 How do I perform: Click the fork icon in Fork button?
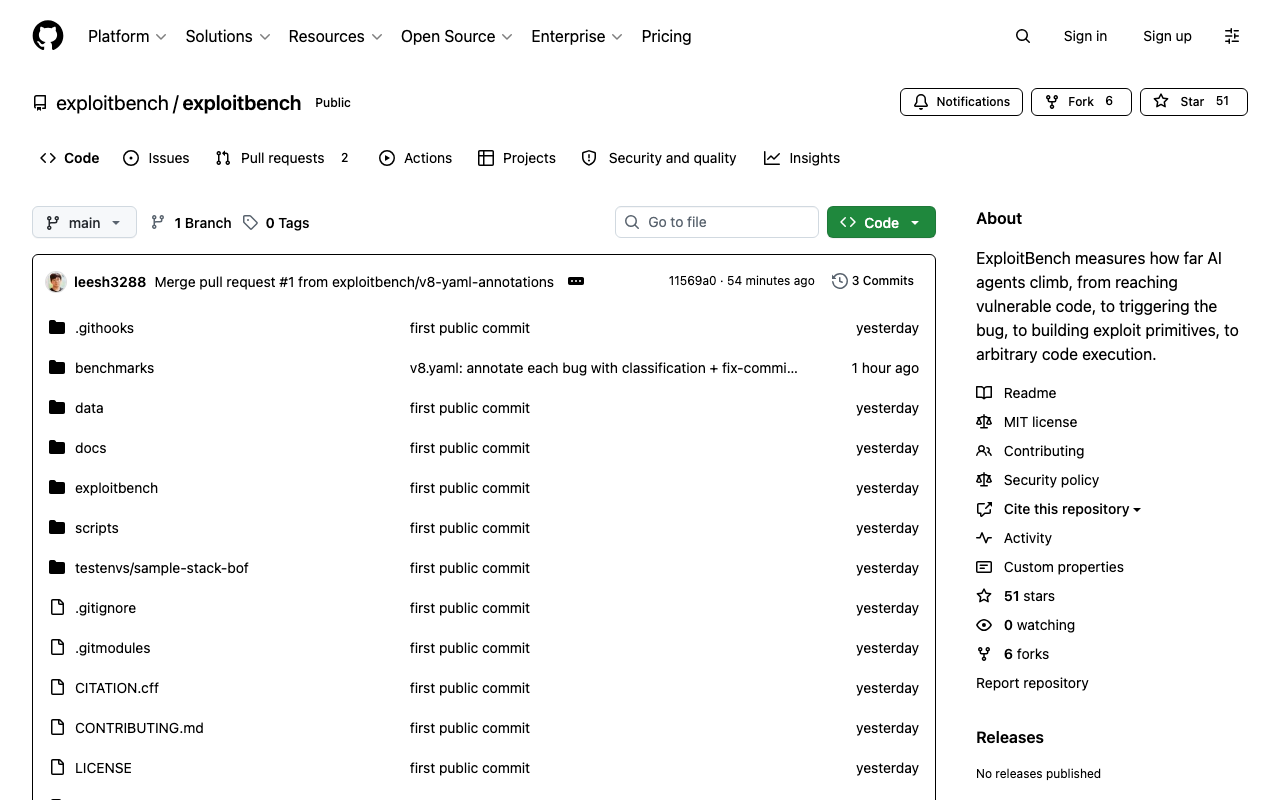1052,102
